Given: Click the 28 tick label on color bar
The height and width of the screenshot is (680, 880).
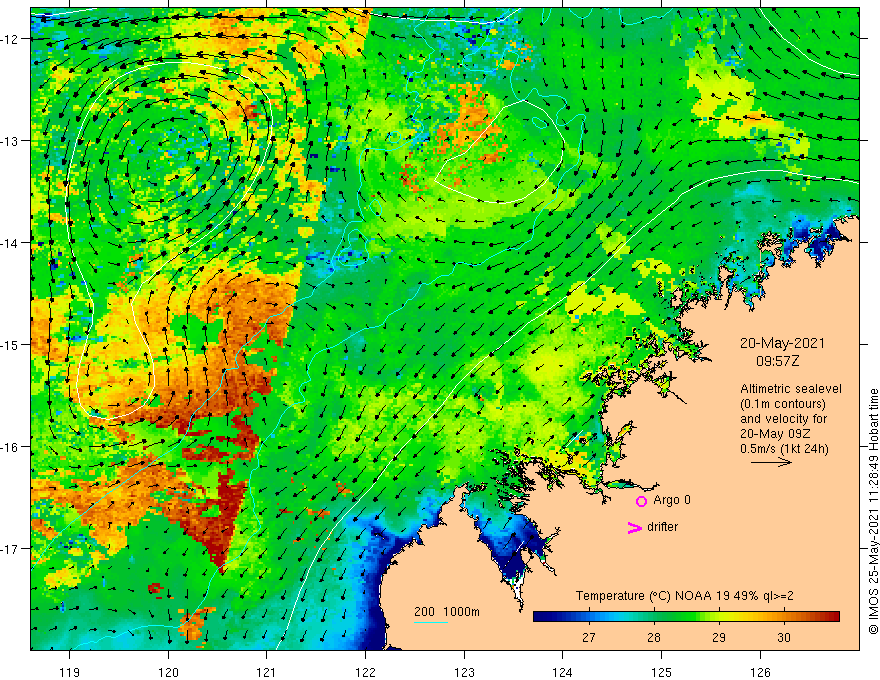Looking at the screenshot, I should click(654, 637).
